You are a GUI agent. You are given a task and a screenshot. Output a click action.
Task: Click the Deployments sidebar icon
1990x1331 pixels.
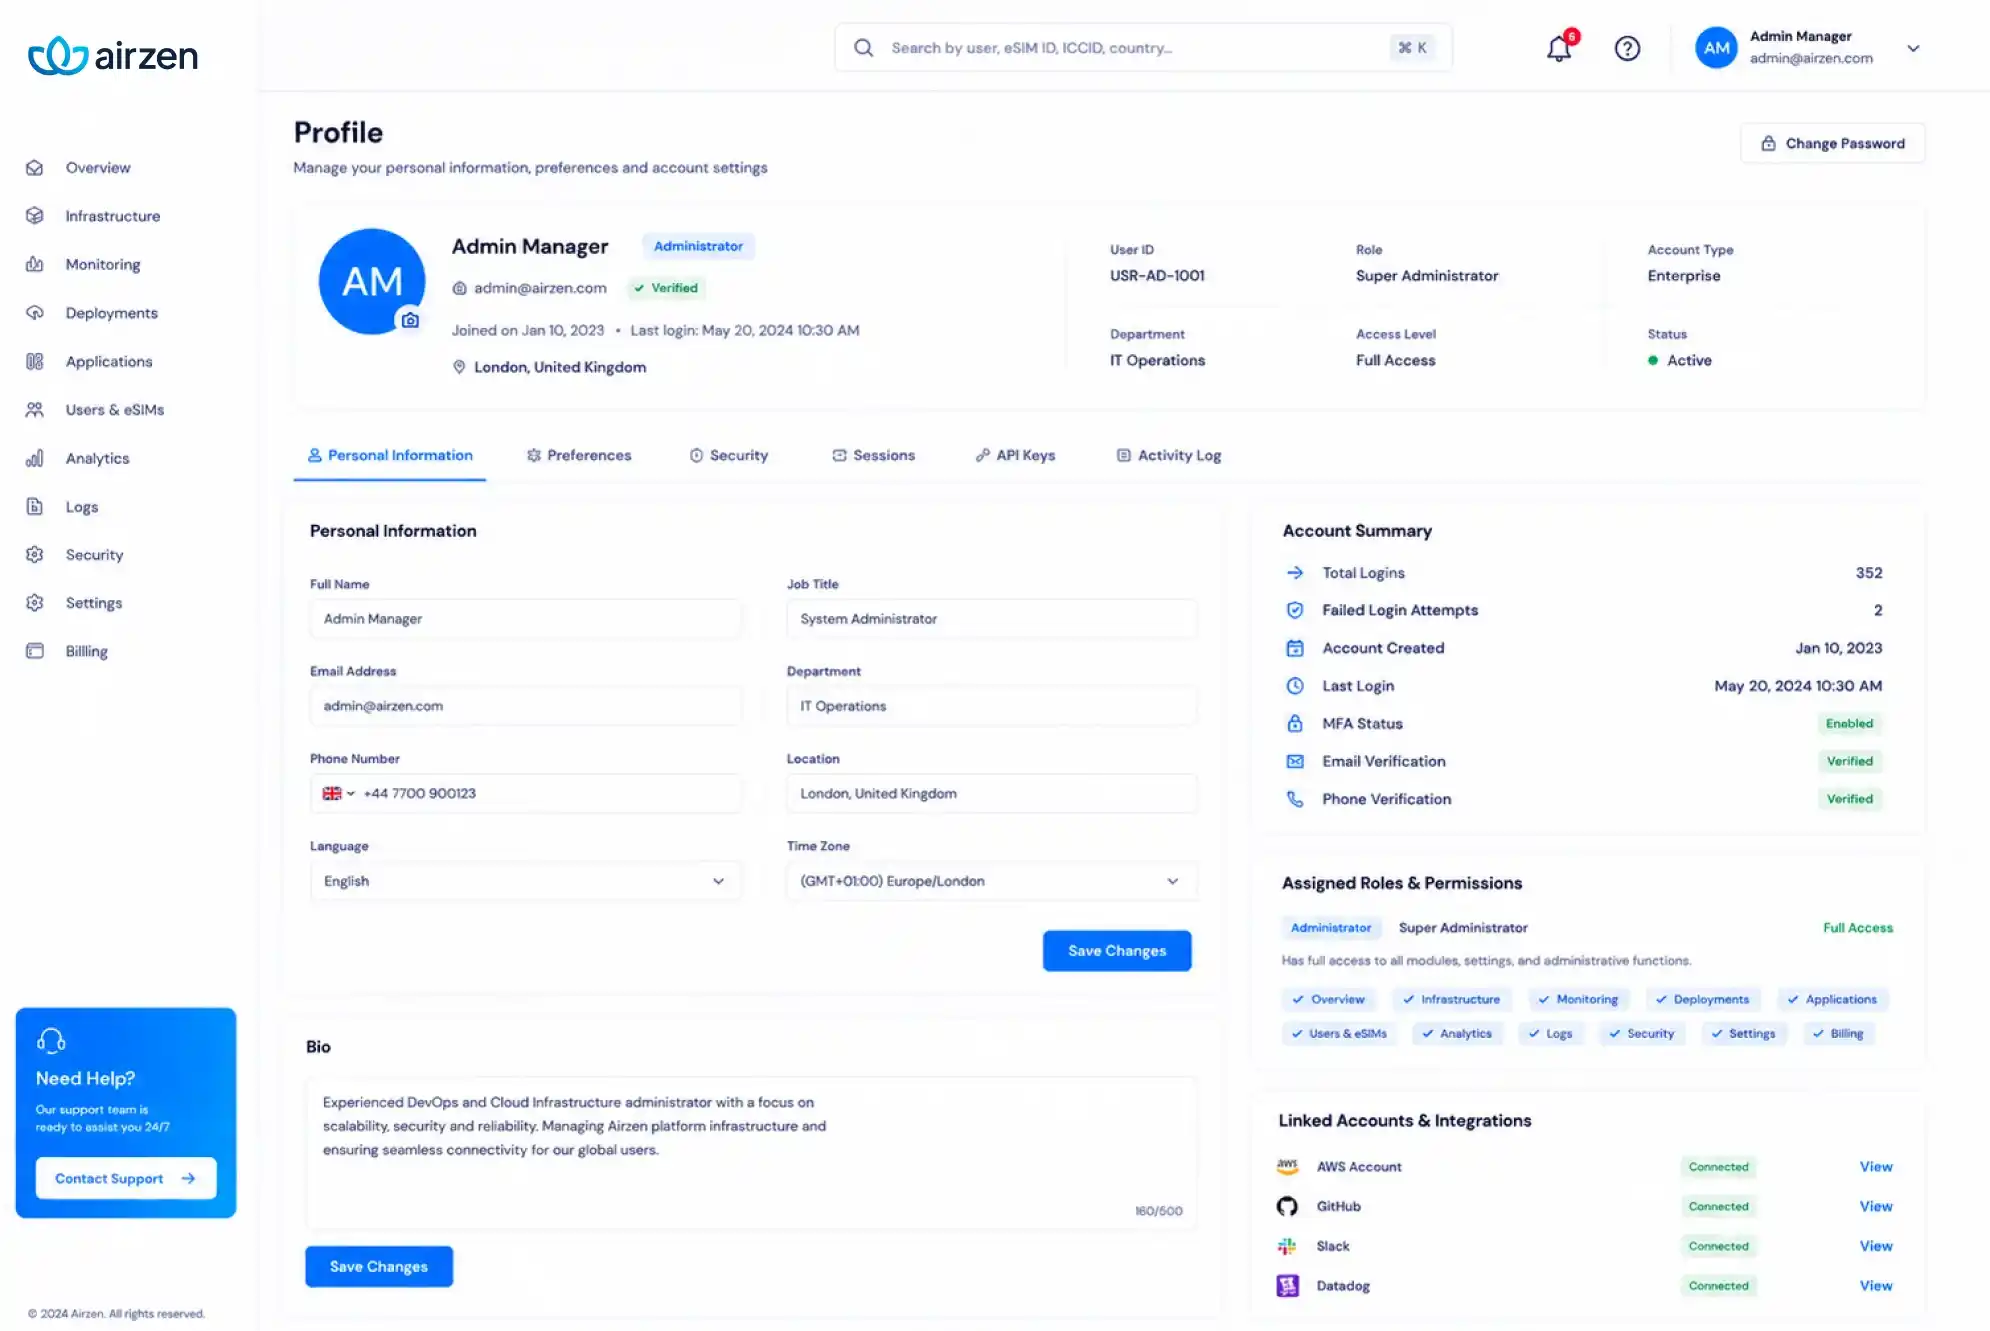click(35, 313)
